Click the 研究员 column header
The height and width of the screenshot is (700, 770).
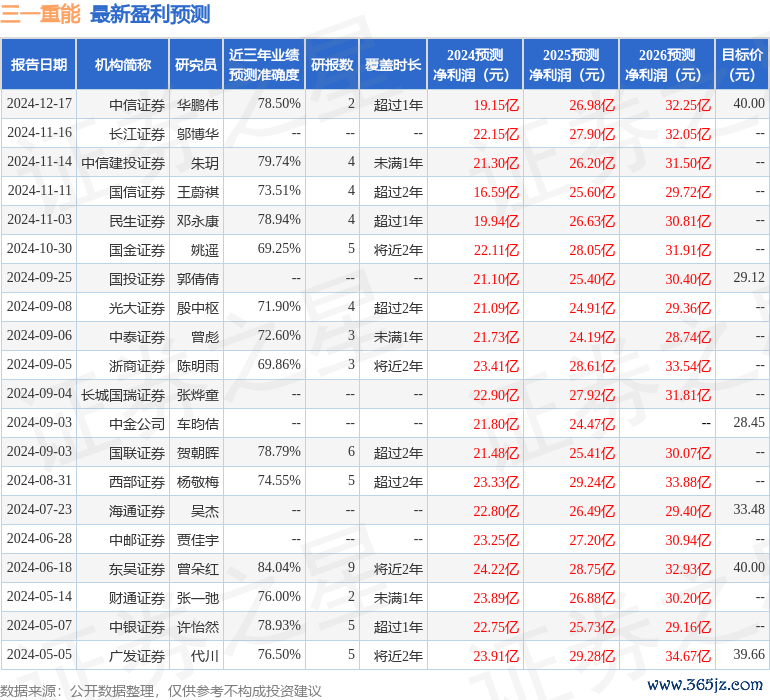coord(196,64)
